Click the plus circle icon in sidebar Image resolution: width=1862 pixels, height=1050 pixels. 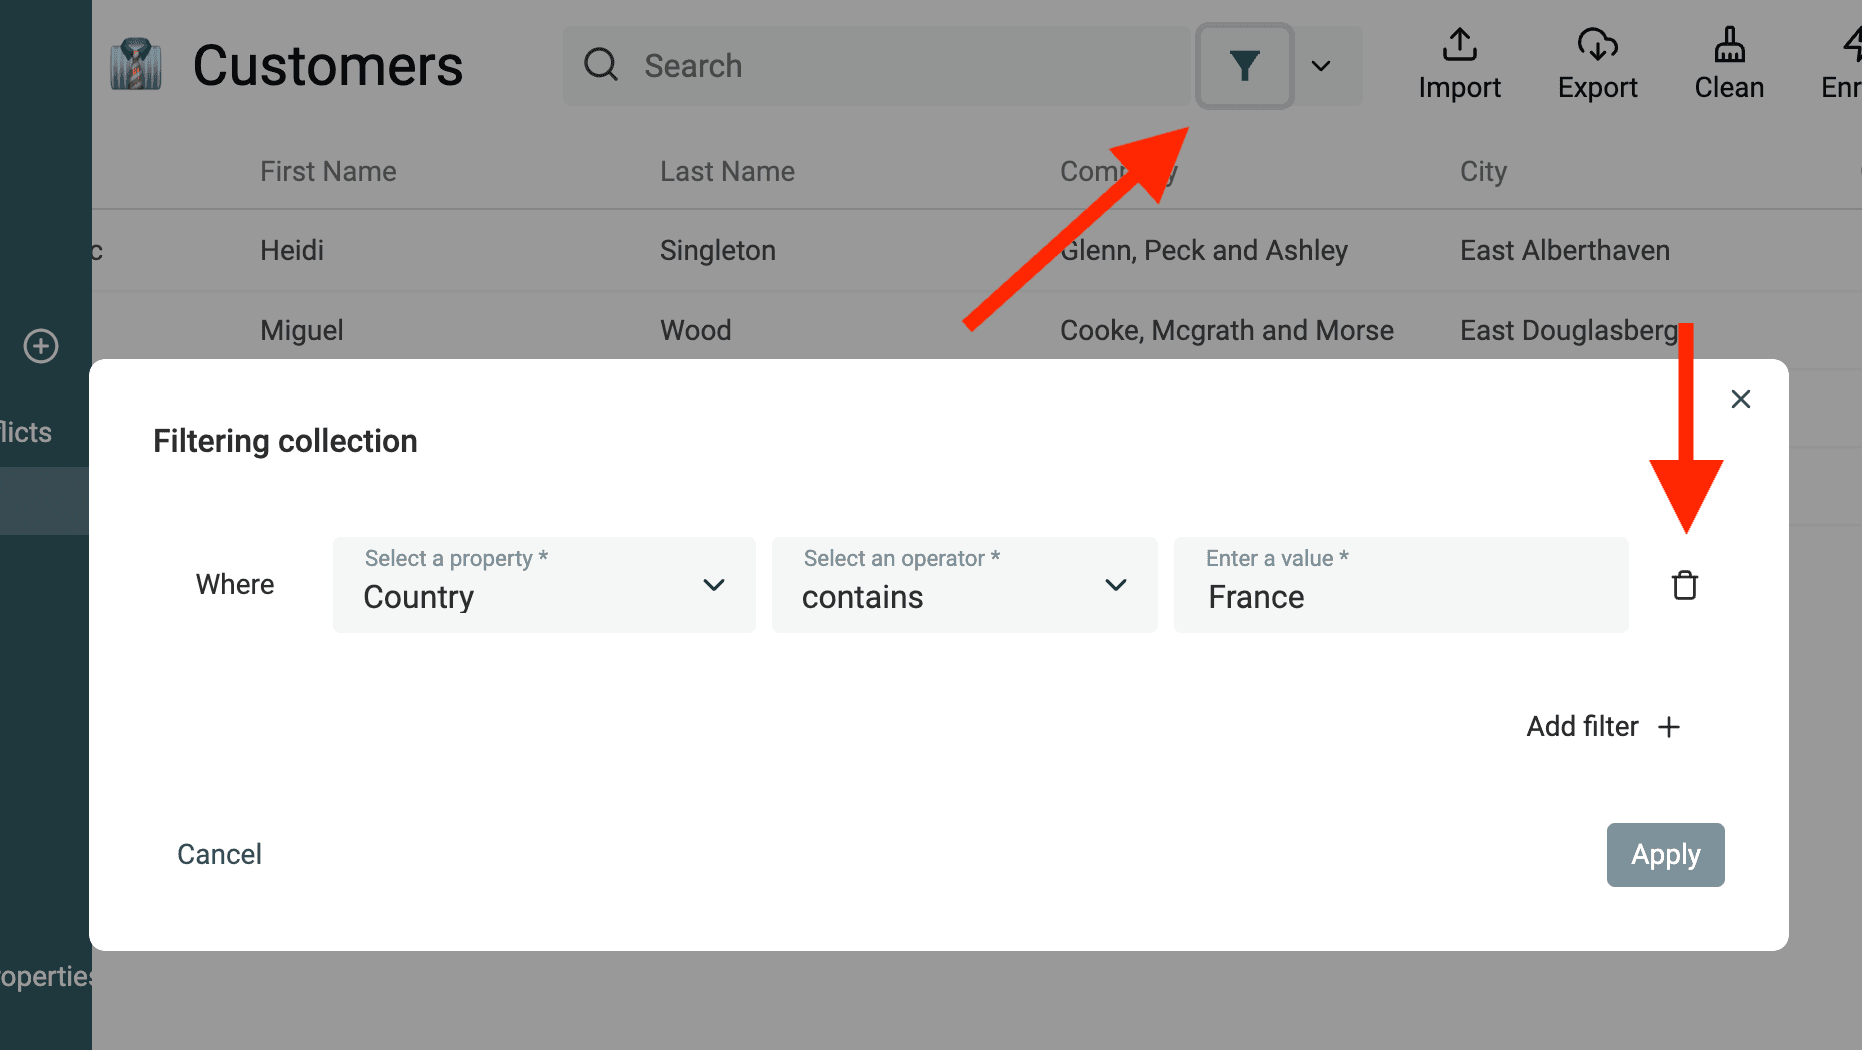click(x=41, y=346)
